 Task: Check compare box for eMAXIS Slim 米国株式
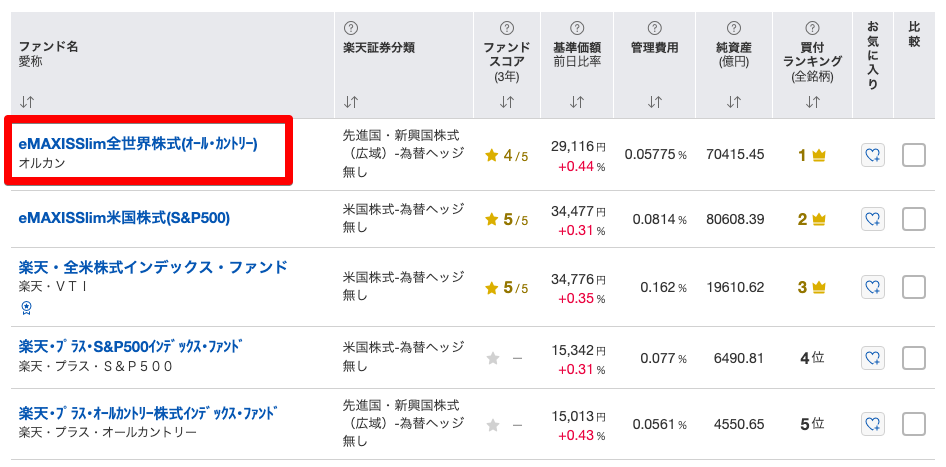913,219
